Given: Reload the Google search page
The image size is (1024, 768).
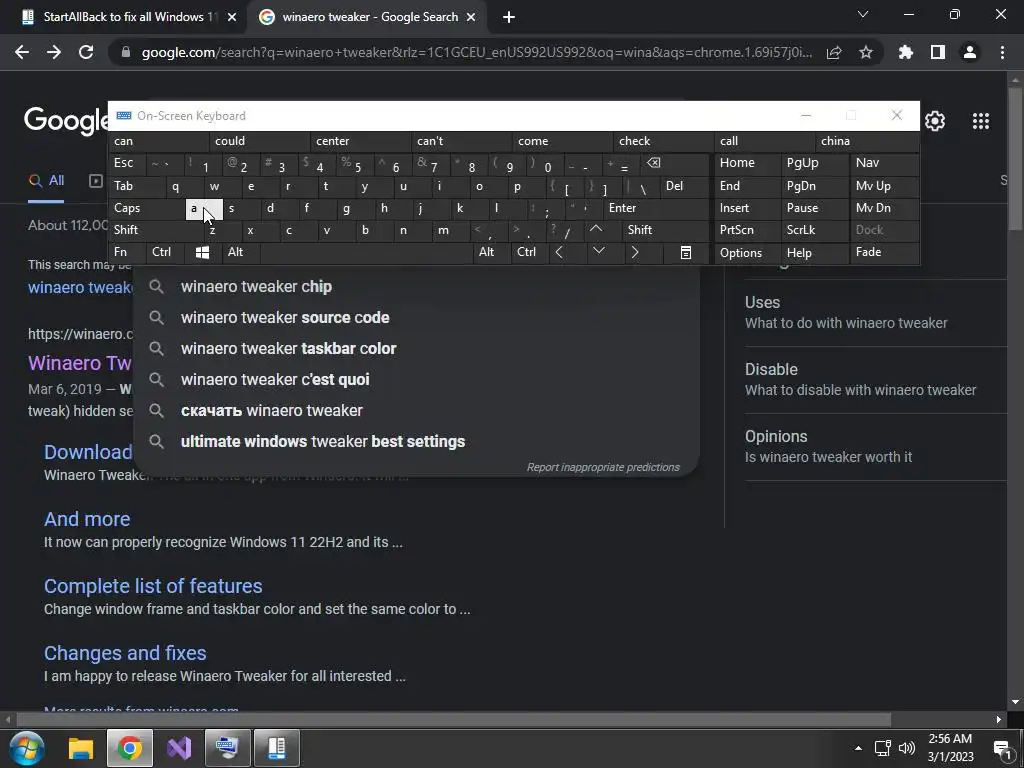Looking at the screenshot, I should click(x=86, y=52).
